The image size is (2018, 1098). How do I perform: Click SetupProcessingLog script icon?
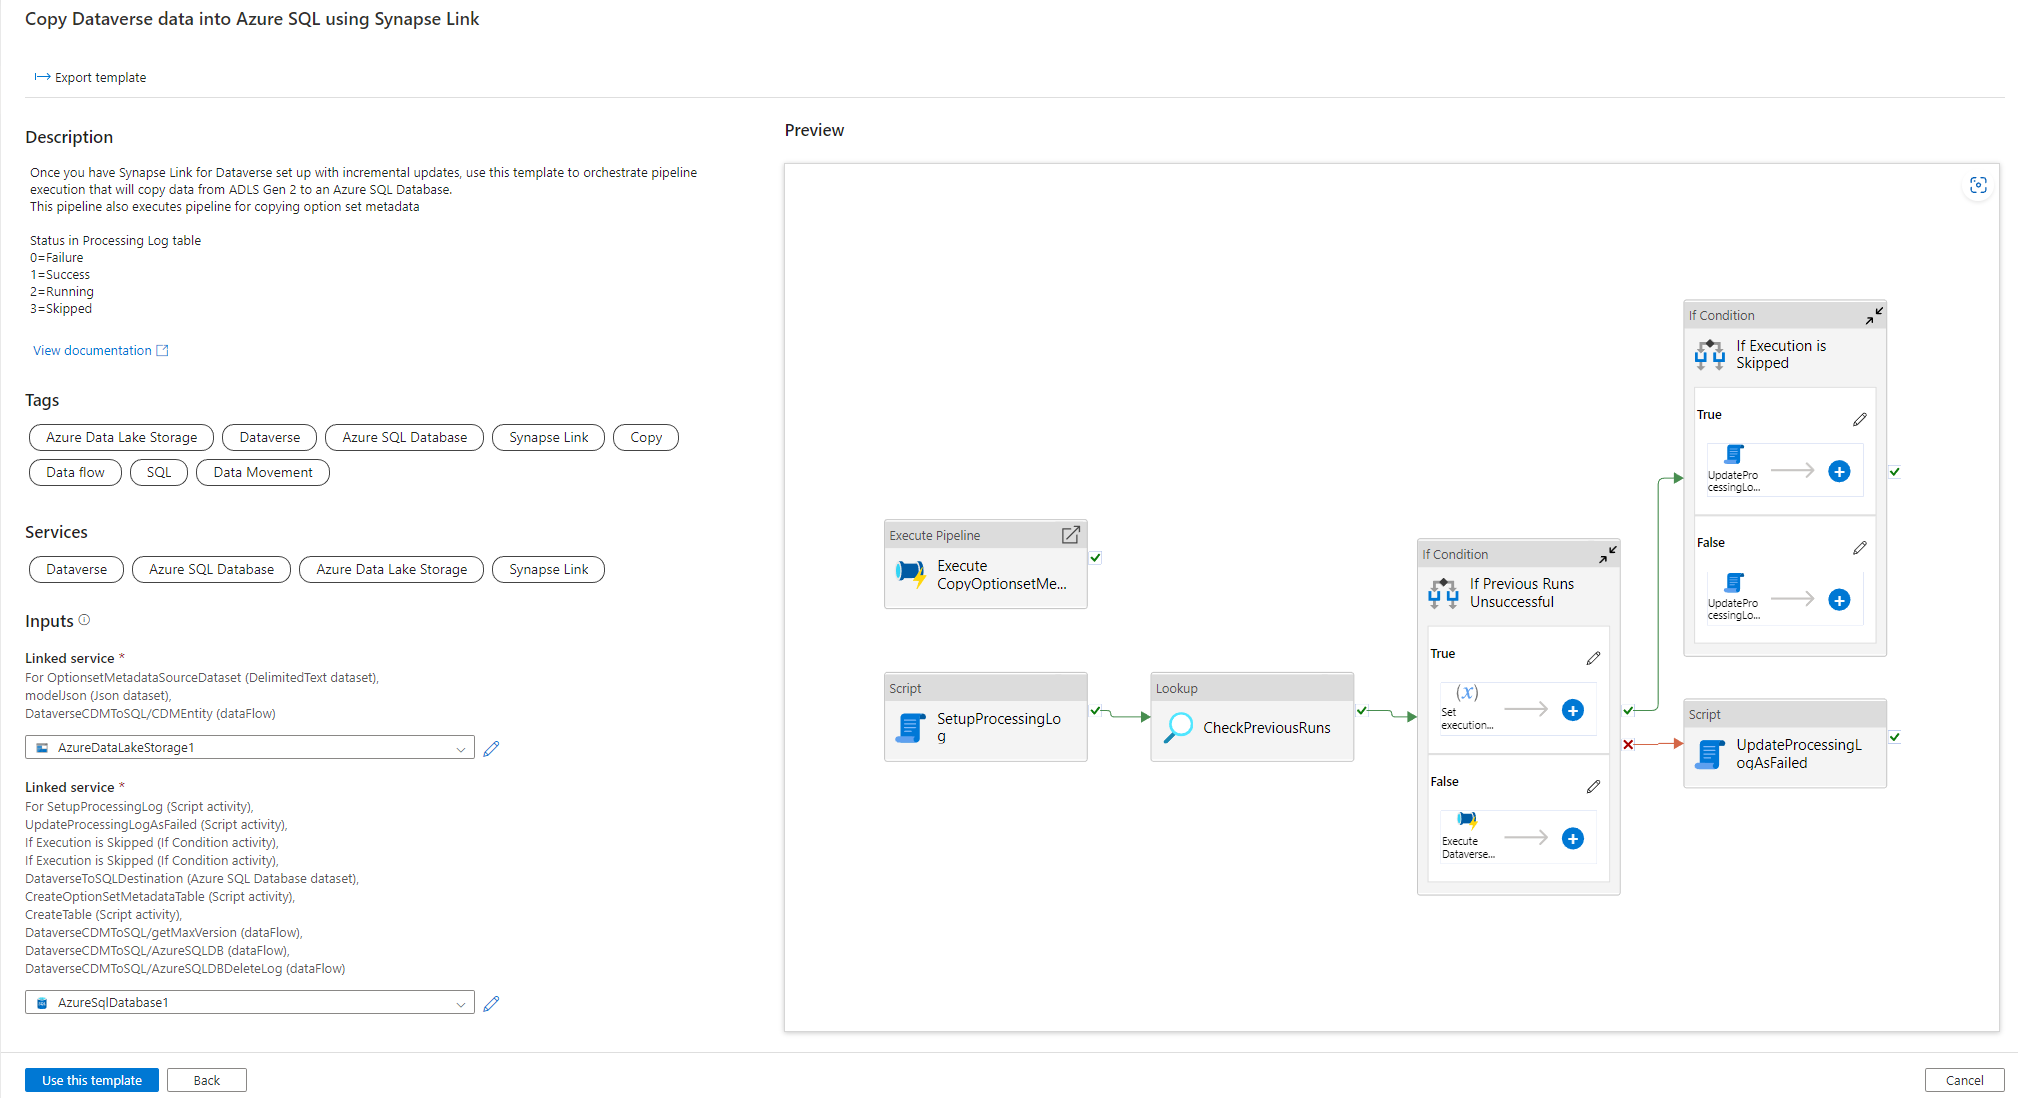pos(911,727)
